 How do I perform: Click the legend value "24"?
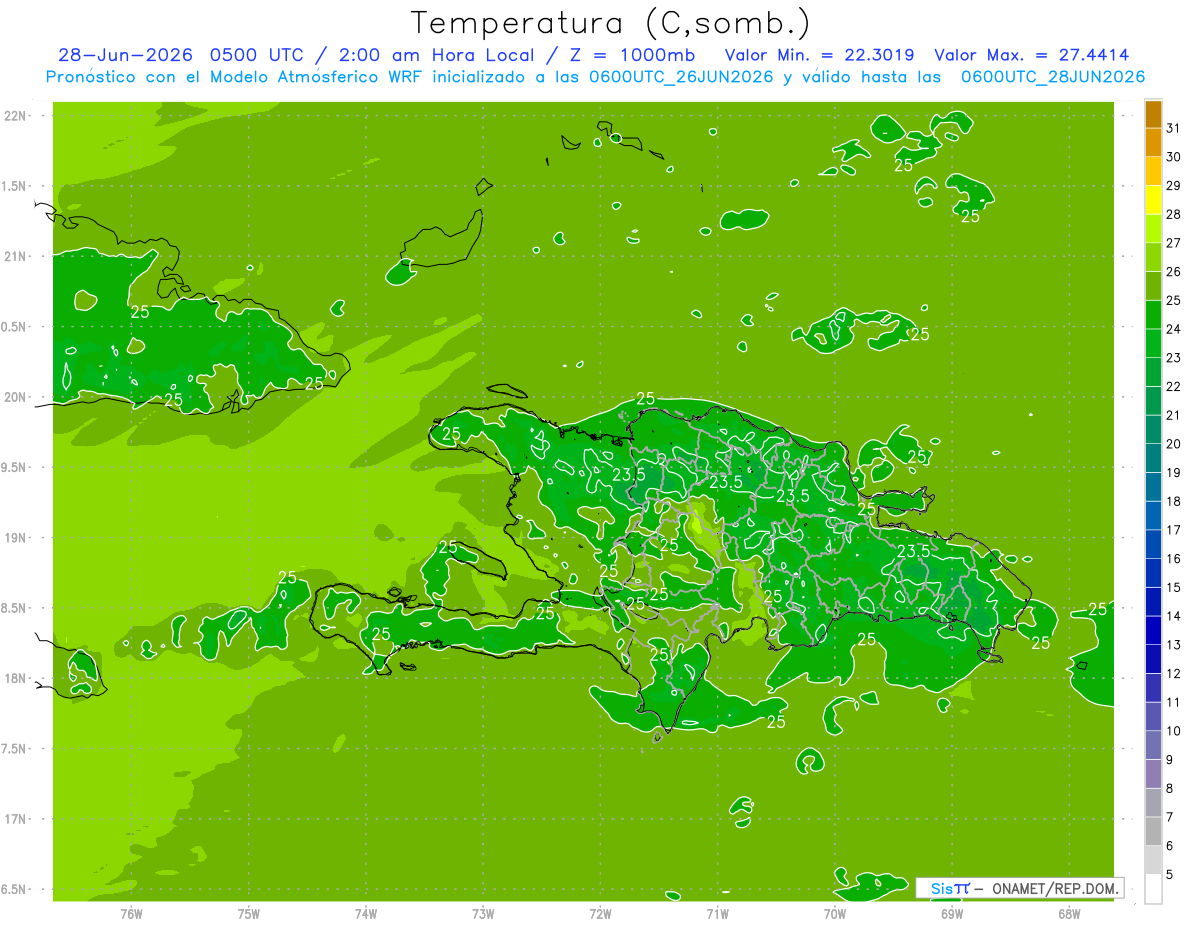[1174, 329]
